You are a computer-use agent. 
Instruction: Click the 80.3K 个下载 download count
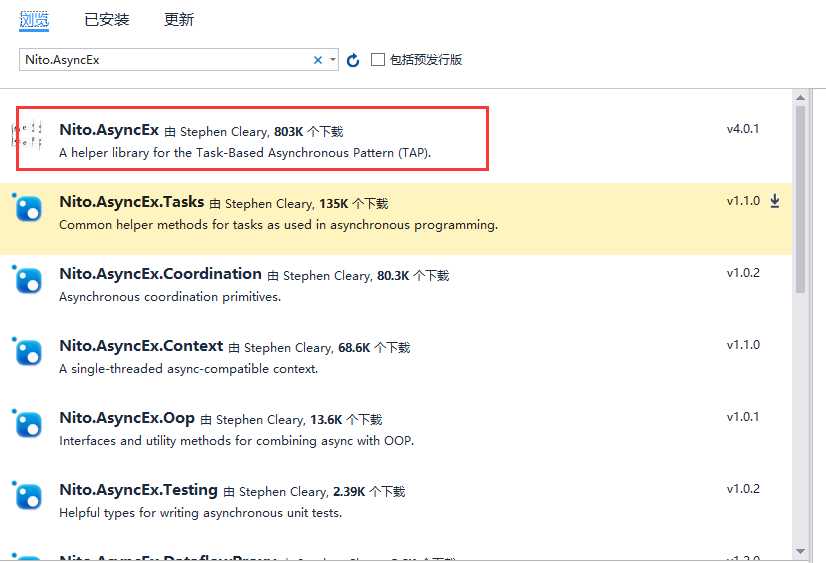tap(413, 276)
